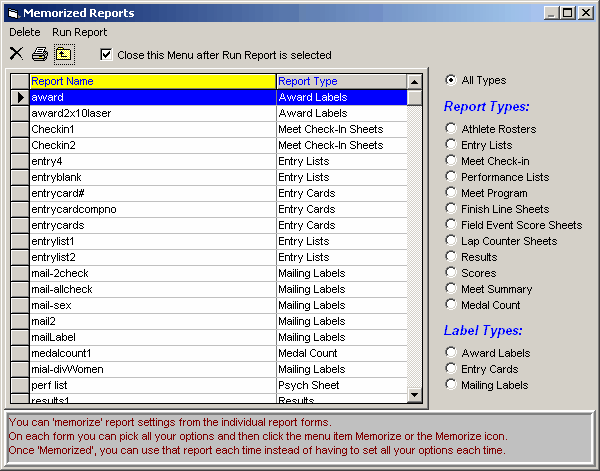The image size is (600, 471).
Task: Select the 'entrylist1' report name
Action: coord(153,241)
